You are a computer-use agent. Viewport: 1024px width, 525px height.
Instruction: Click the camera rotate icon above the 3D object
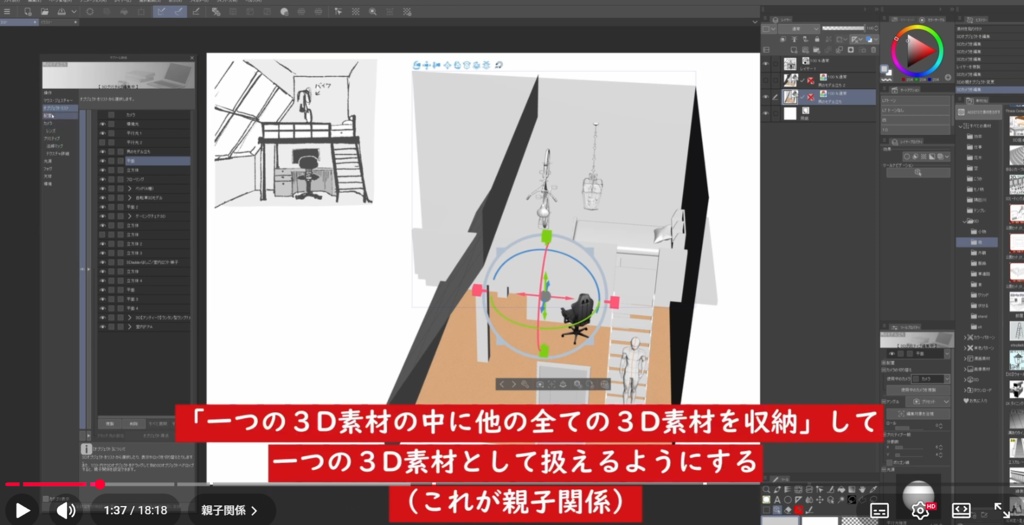point(417,65)
